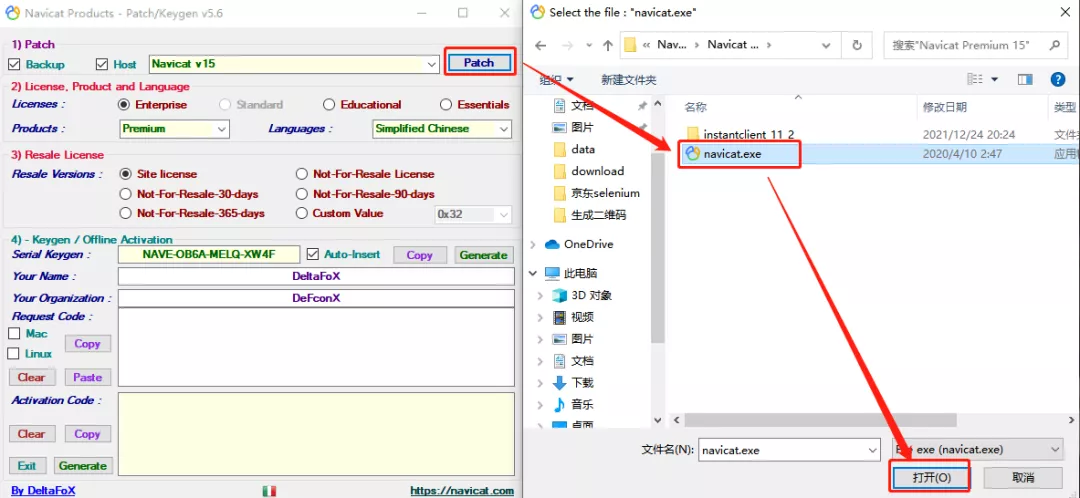This screenshot has width=1080, height=498.
Task: Refresh the file dialog folder view
Action: [857, 45]
